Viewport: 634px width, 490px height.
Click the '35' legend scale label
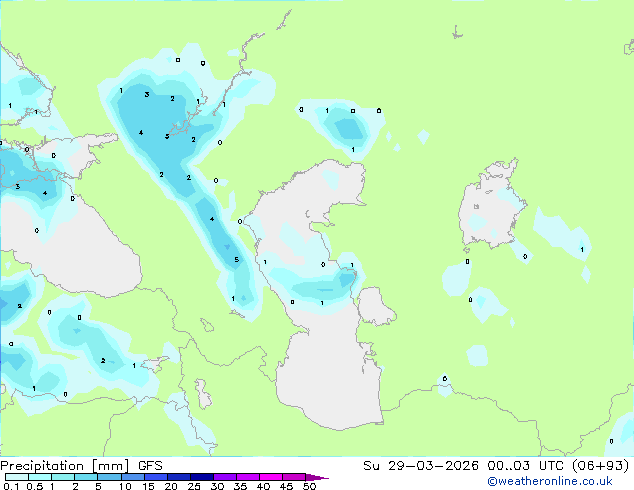(x=240, y=486)
